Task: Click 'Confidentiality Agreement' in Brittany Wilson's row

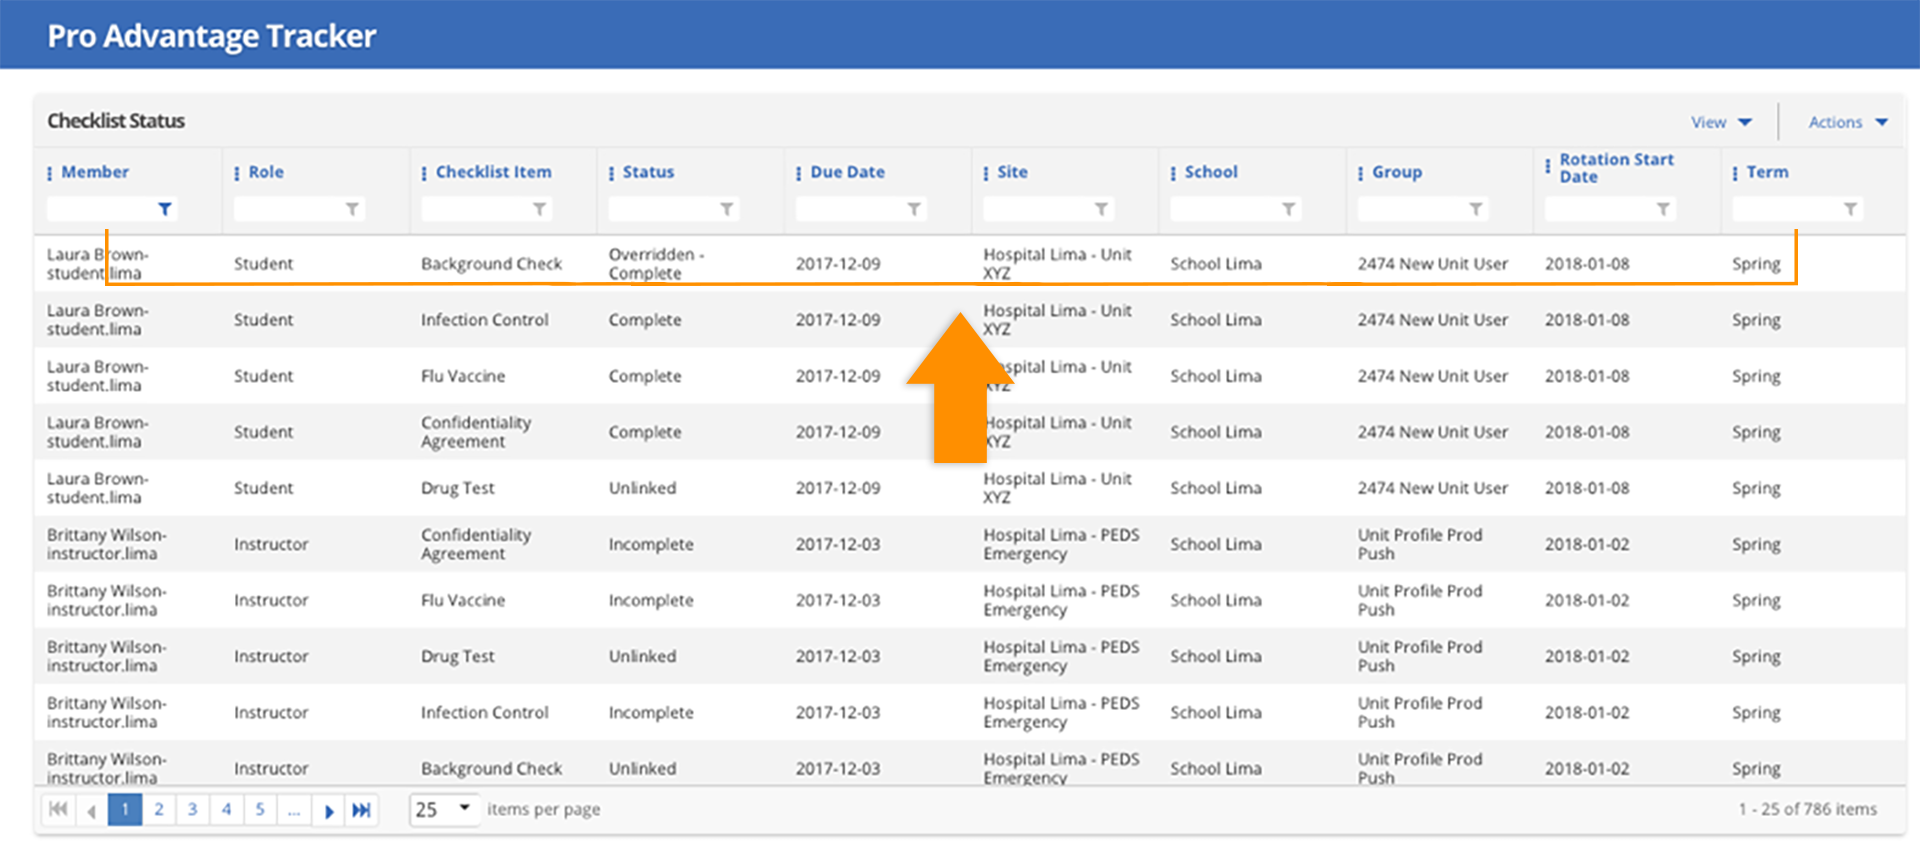Action: coord(475,544)
